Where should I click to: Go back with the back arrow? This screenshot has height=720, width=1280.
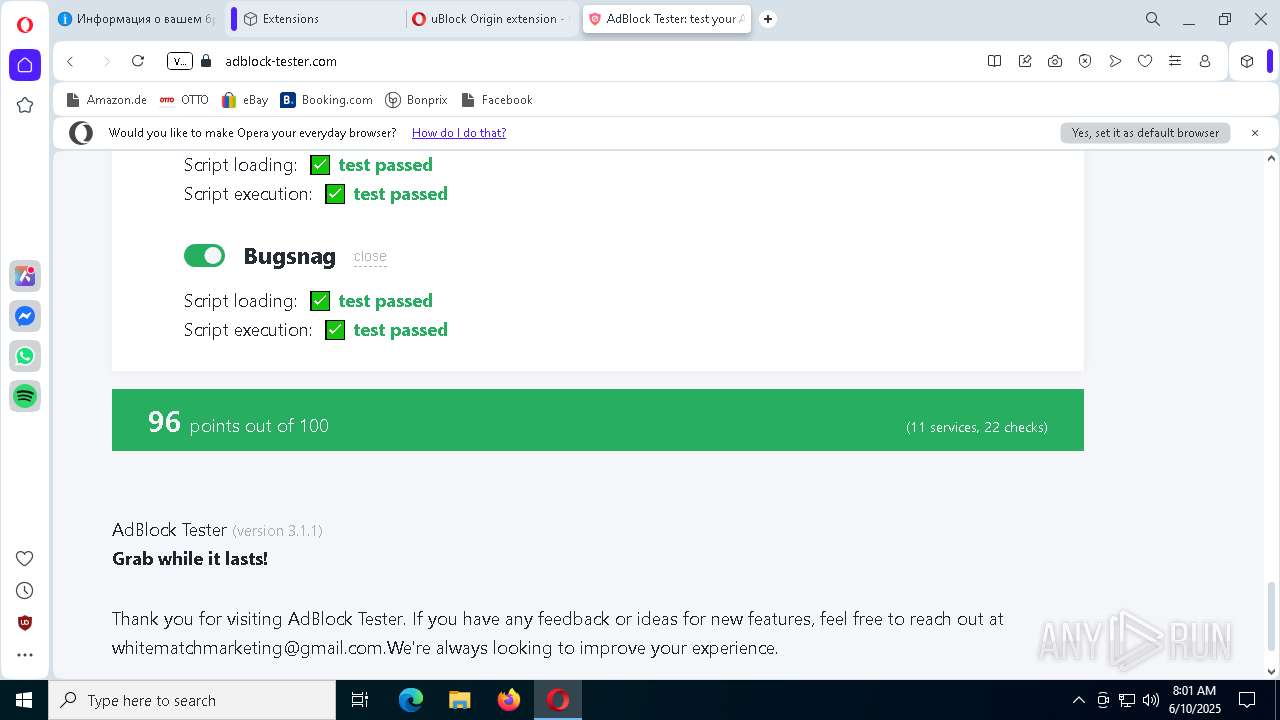pyautogui.click(x=70, y=61)
